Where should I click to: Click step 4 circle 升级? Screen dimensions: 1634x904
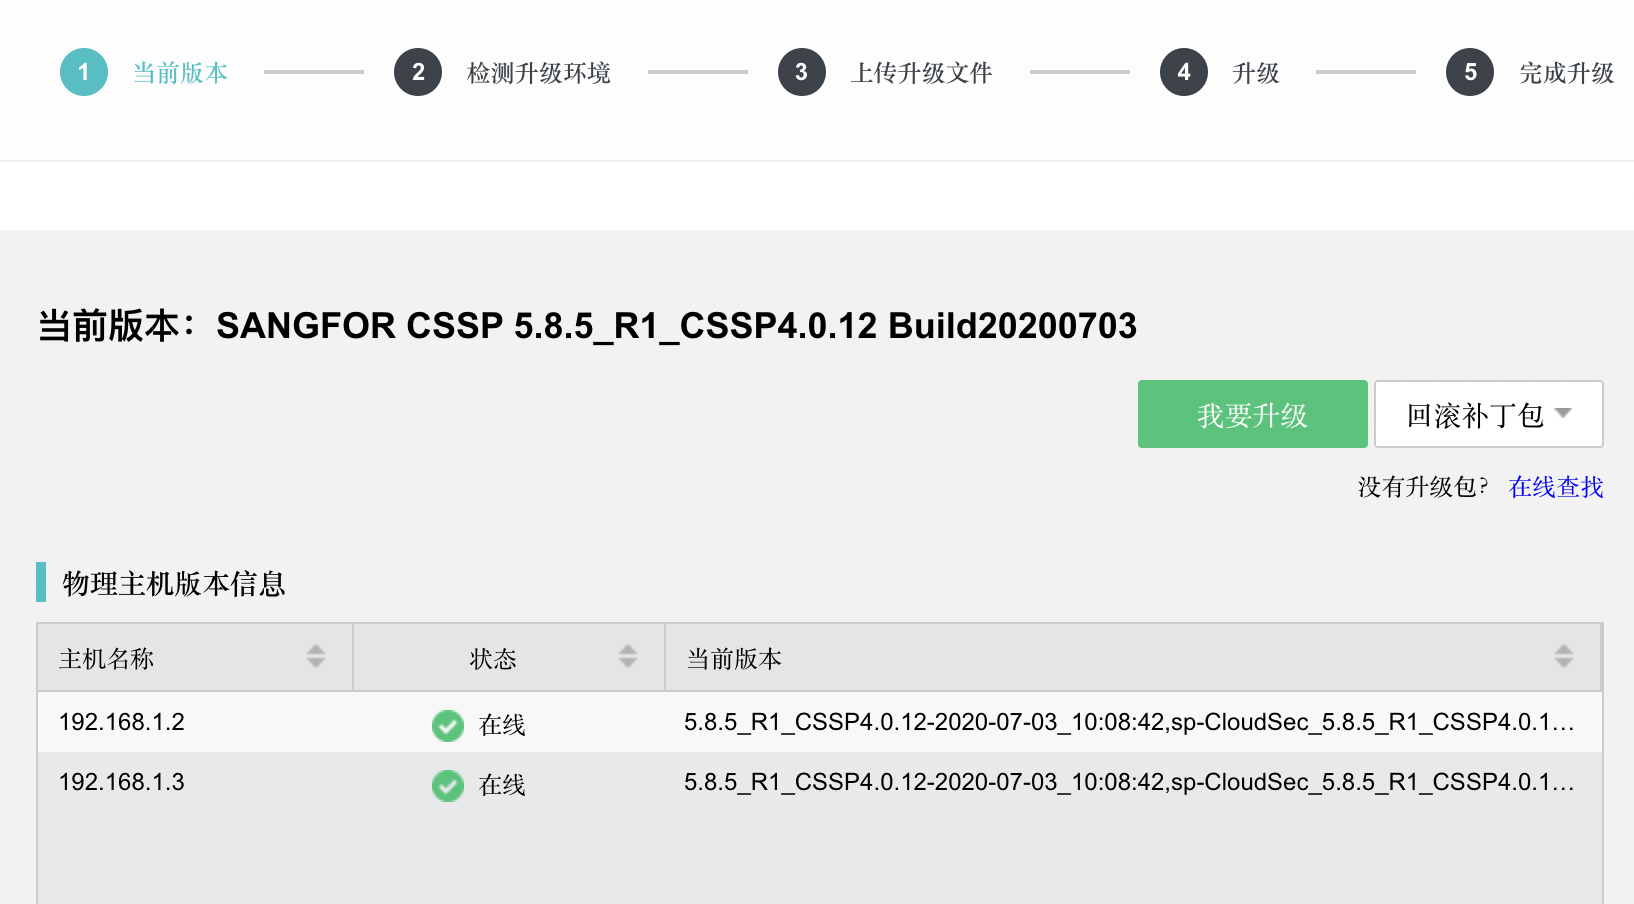click(x=1183, y=71)
